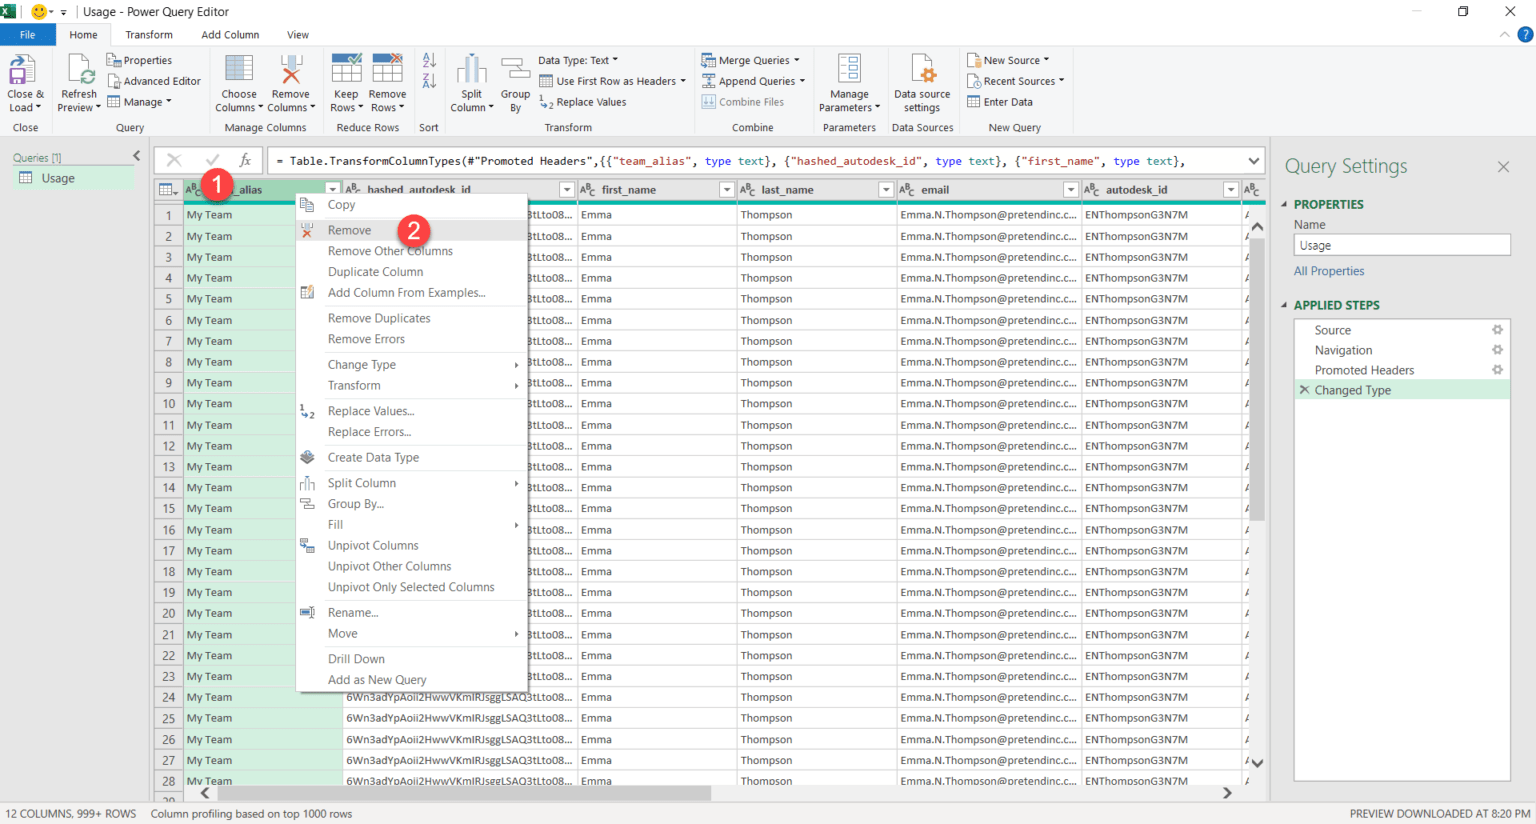
Task: Open the Advanced Editor
Action: tap(154, 81)
